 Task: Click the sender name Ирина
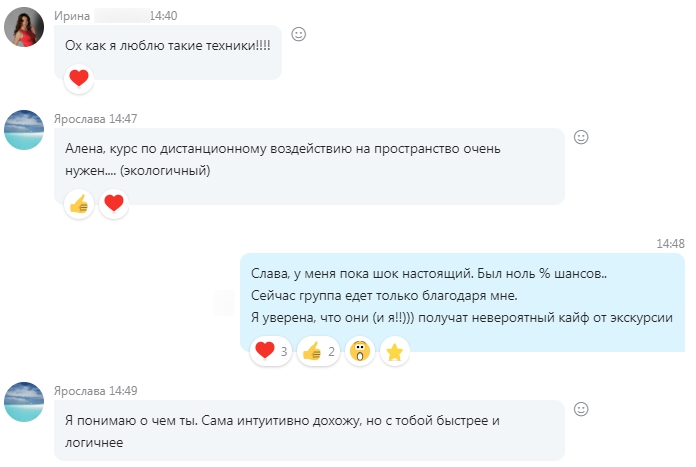point(72,16)
